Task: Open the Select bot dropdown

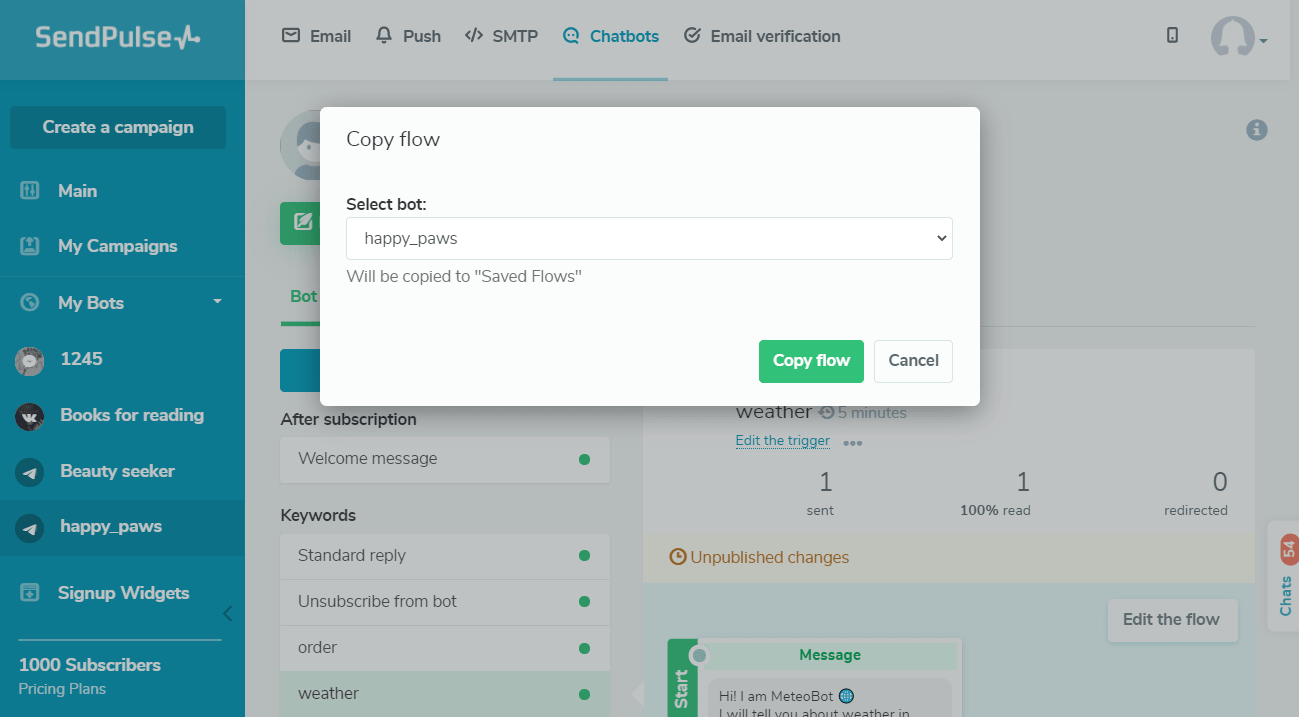Action: 649,238
